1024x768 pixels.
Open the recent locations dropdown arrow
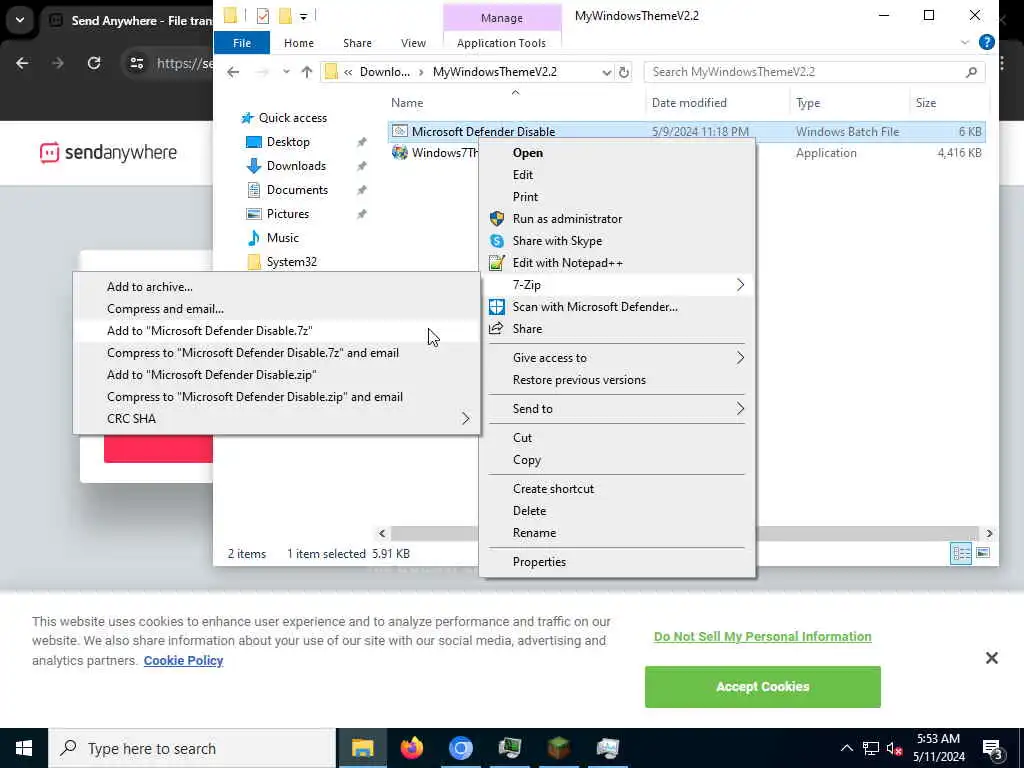[286, 72]
